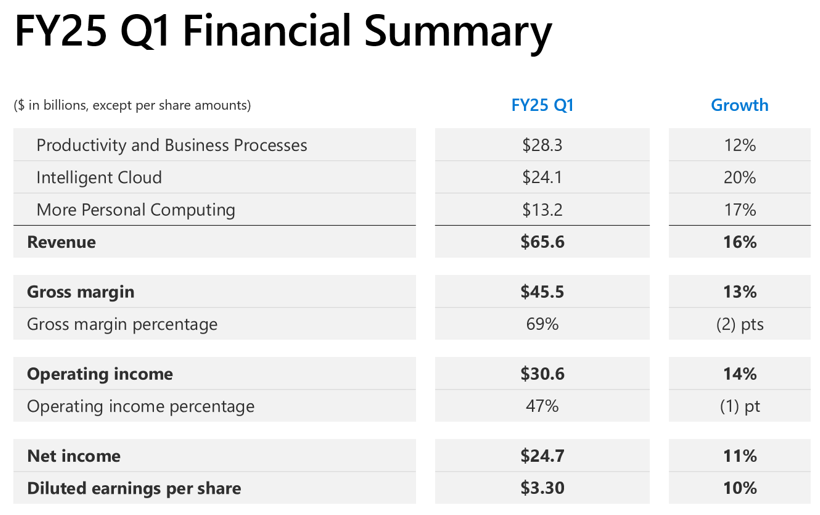This screenshot has width=820, height=515.
Task: Select the bold Revenue row label
Action: [x=61, y=242]
